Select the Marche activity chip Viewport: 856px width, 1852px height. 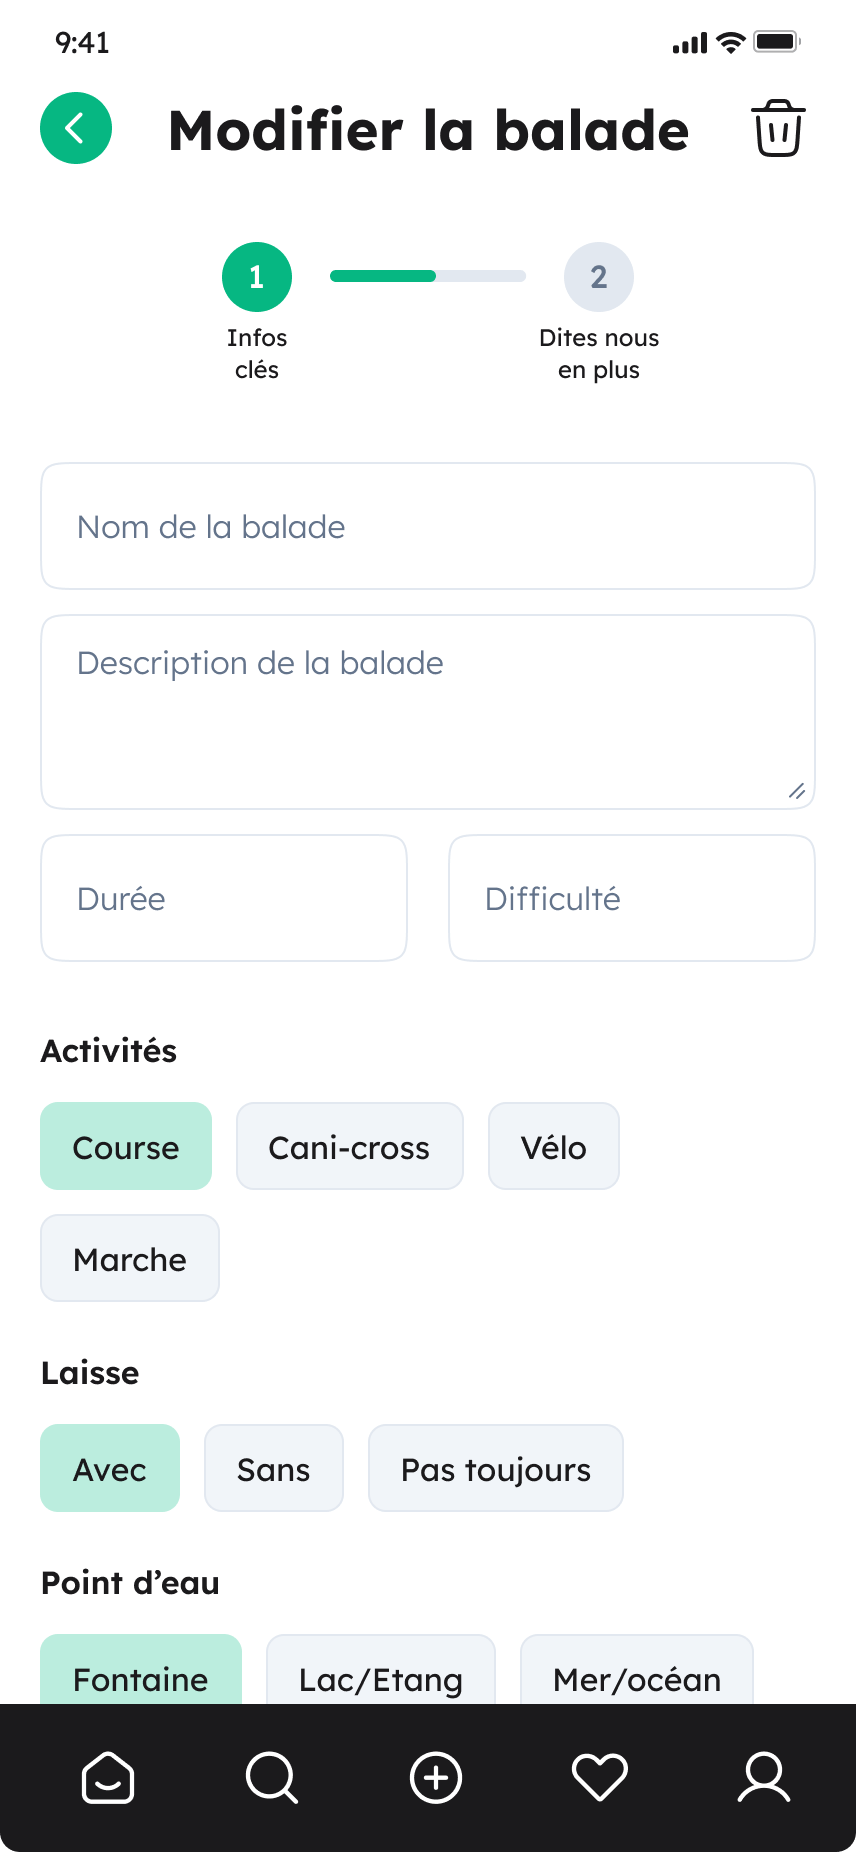click(130, 1258)
